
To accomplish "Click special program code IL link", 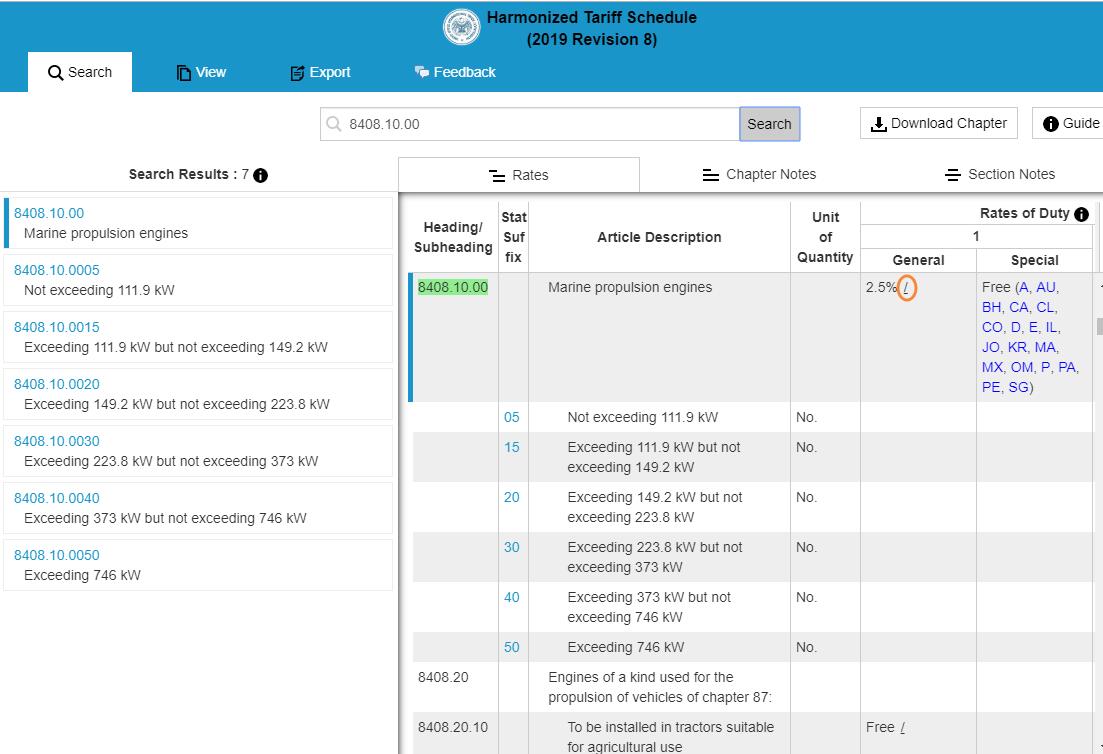I will [x=1050, y=327].
